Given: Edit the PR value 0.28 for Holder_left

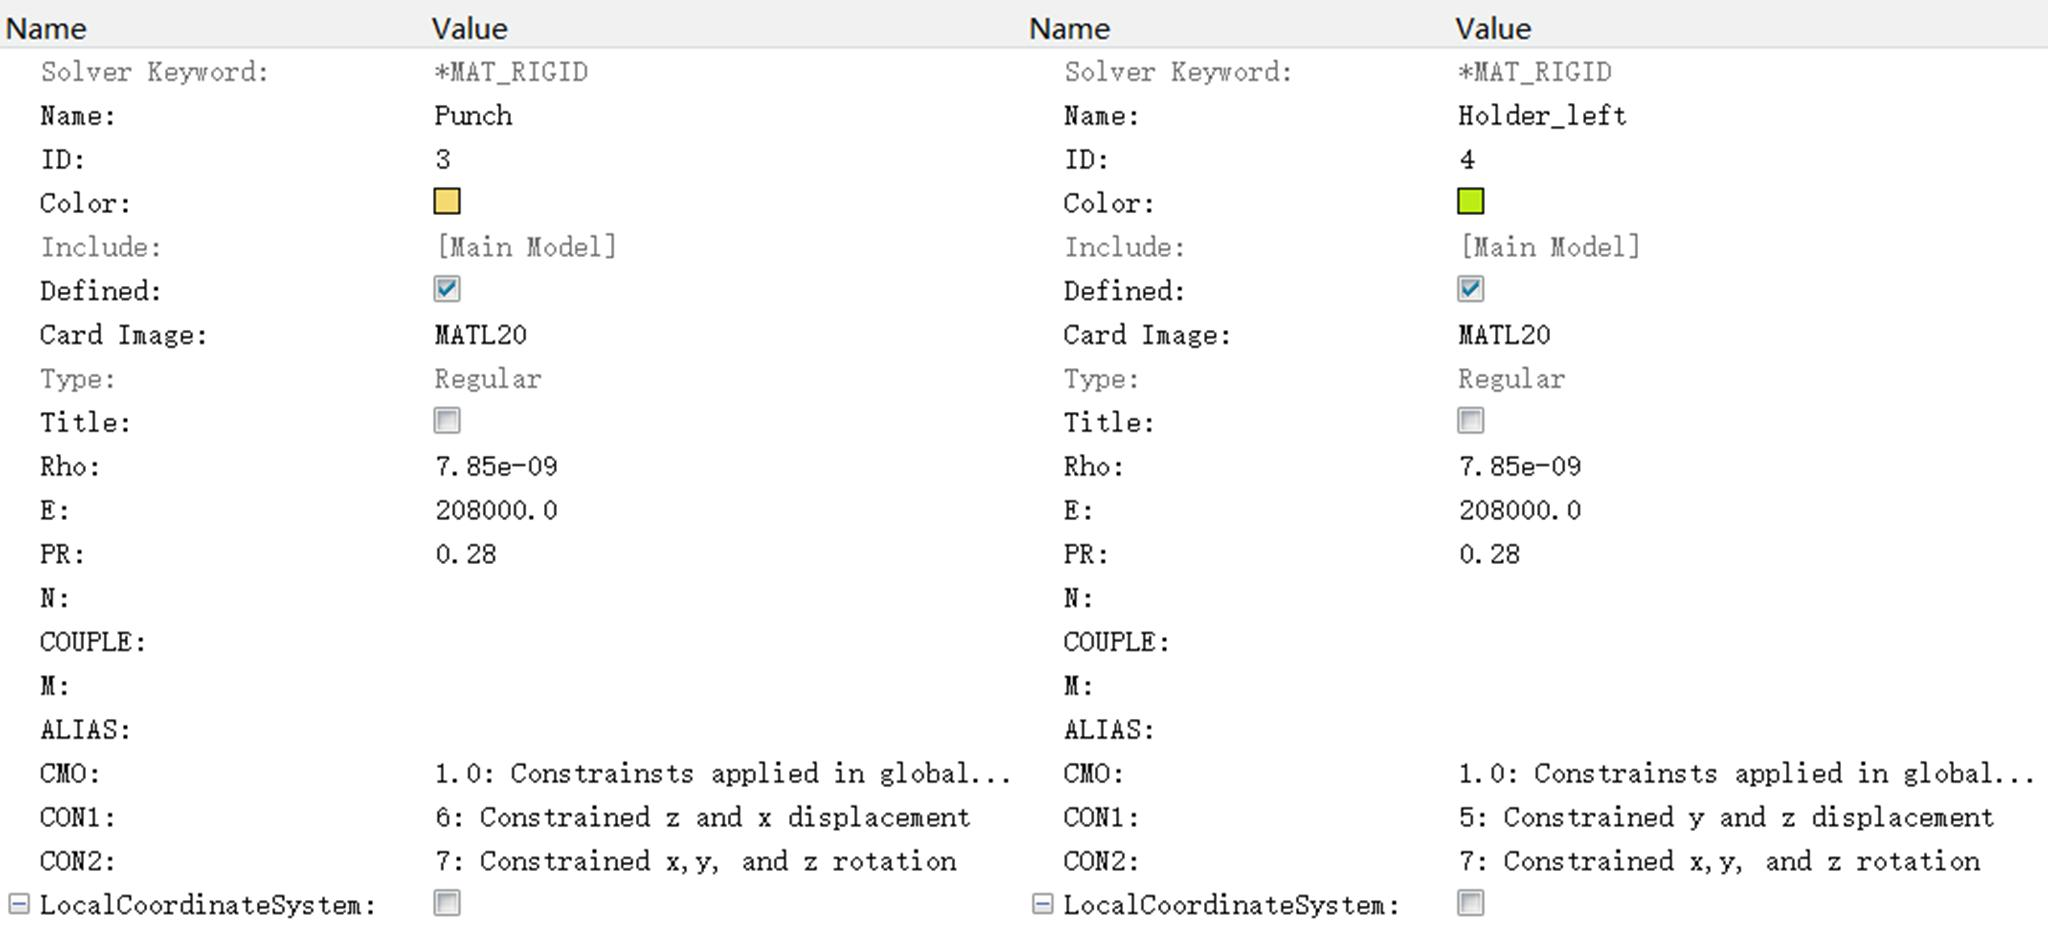Looking at the screenshot, I should click(1489, 554).
